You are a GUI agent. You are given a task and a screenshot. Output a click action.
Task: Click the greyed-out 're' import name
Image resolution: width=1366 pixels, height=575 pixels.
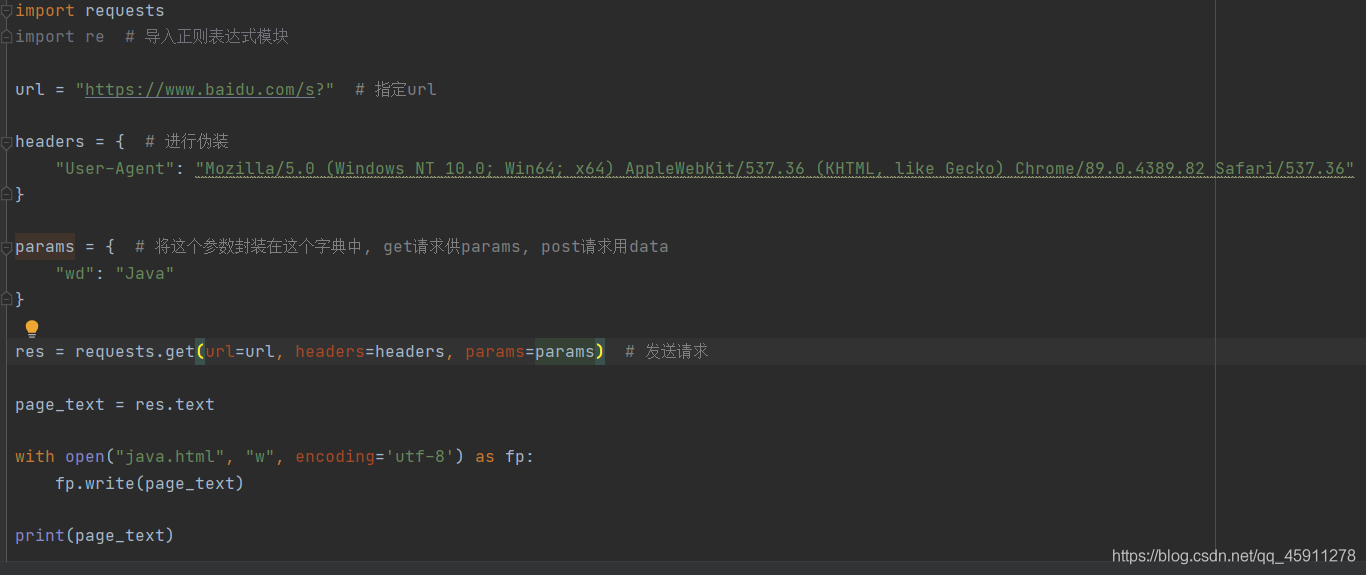95,36
